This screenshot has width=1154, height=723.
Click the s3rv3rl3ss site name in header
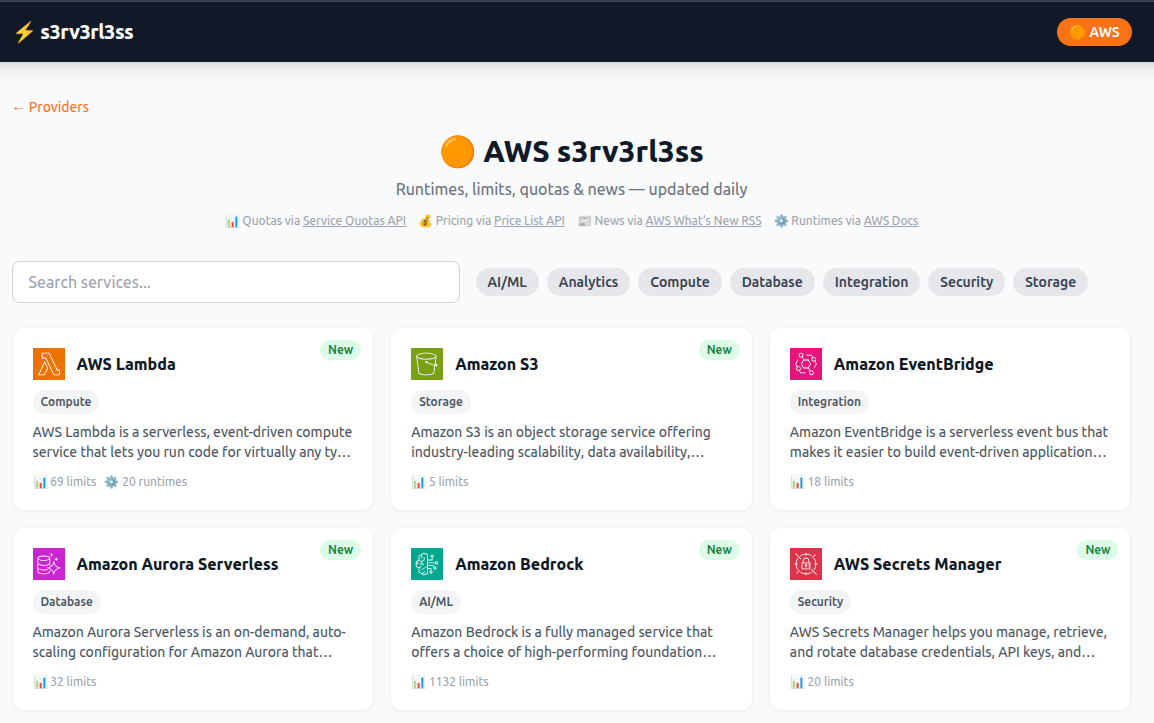[87, 32]
